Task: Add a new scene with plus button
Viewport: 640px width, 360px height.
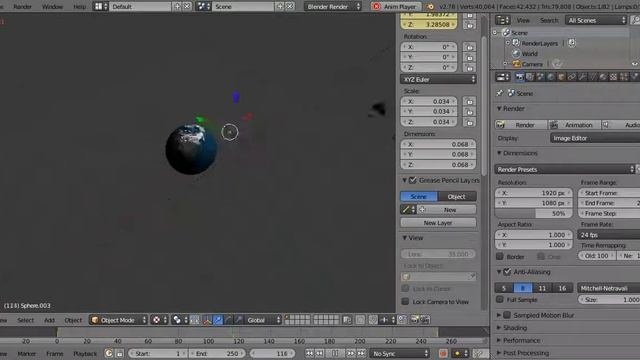Action: tap(280, 7)
